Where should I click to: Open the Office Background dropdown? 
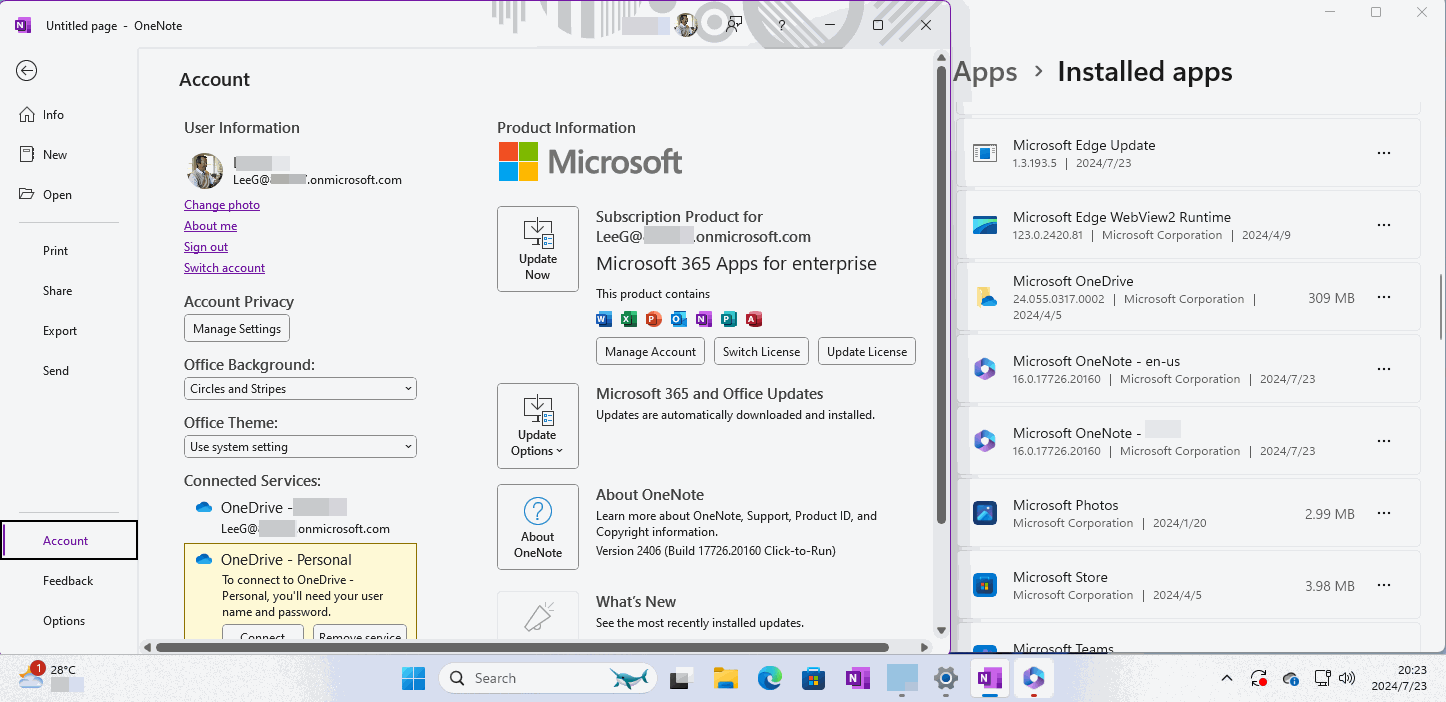pyautogui.click(x=300, y=389)
